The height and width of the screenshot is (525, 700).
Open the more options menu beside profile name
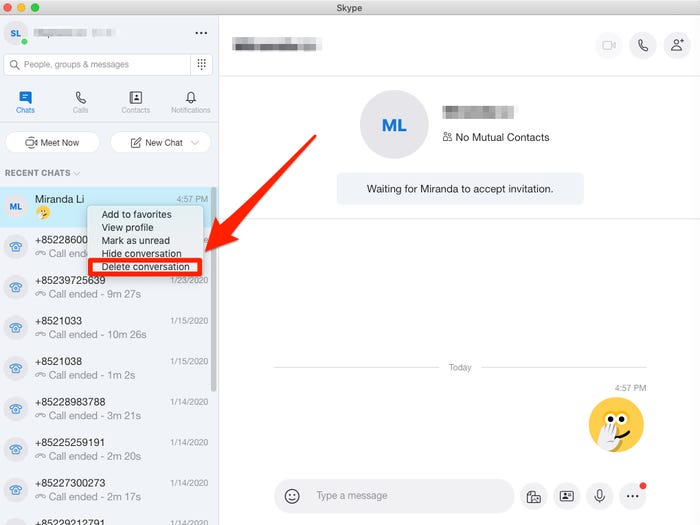pyautogui.click(x=201, y=33)
